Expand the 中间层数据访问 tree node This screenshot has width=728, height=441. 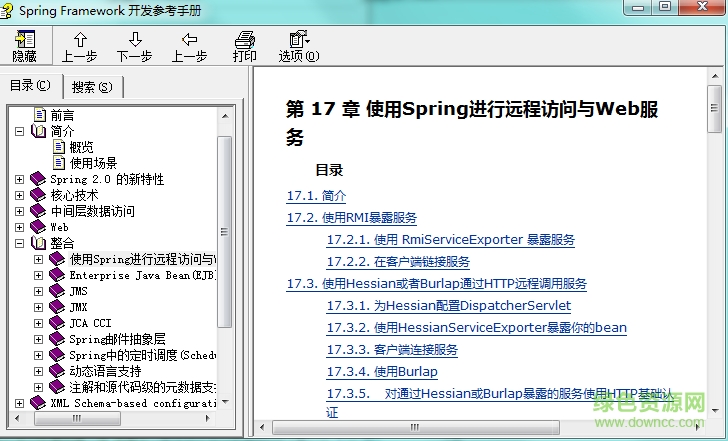19,211
